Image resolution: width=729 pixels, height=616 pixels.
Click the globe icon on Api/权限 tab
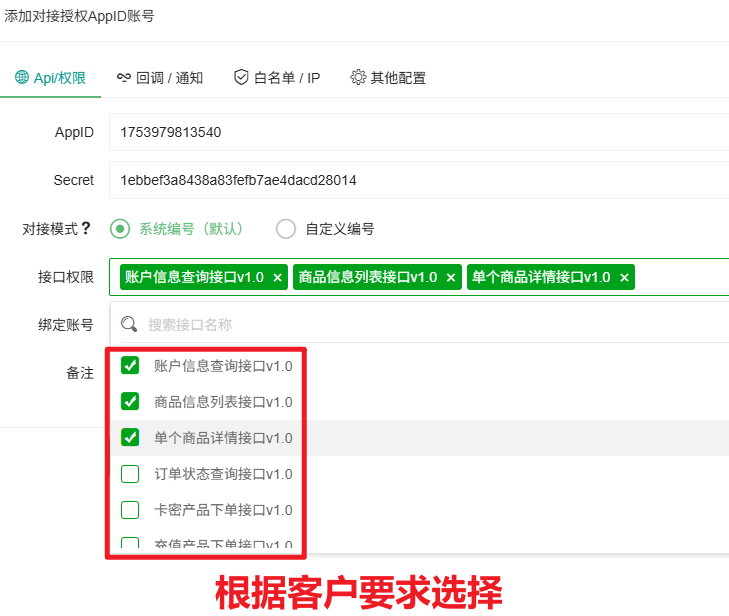(22, 78)
